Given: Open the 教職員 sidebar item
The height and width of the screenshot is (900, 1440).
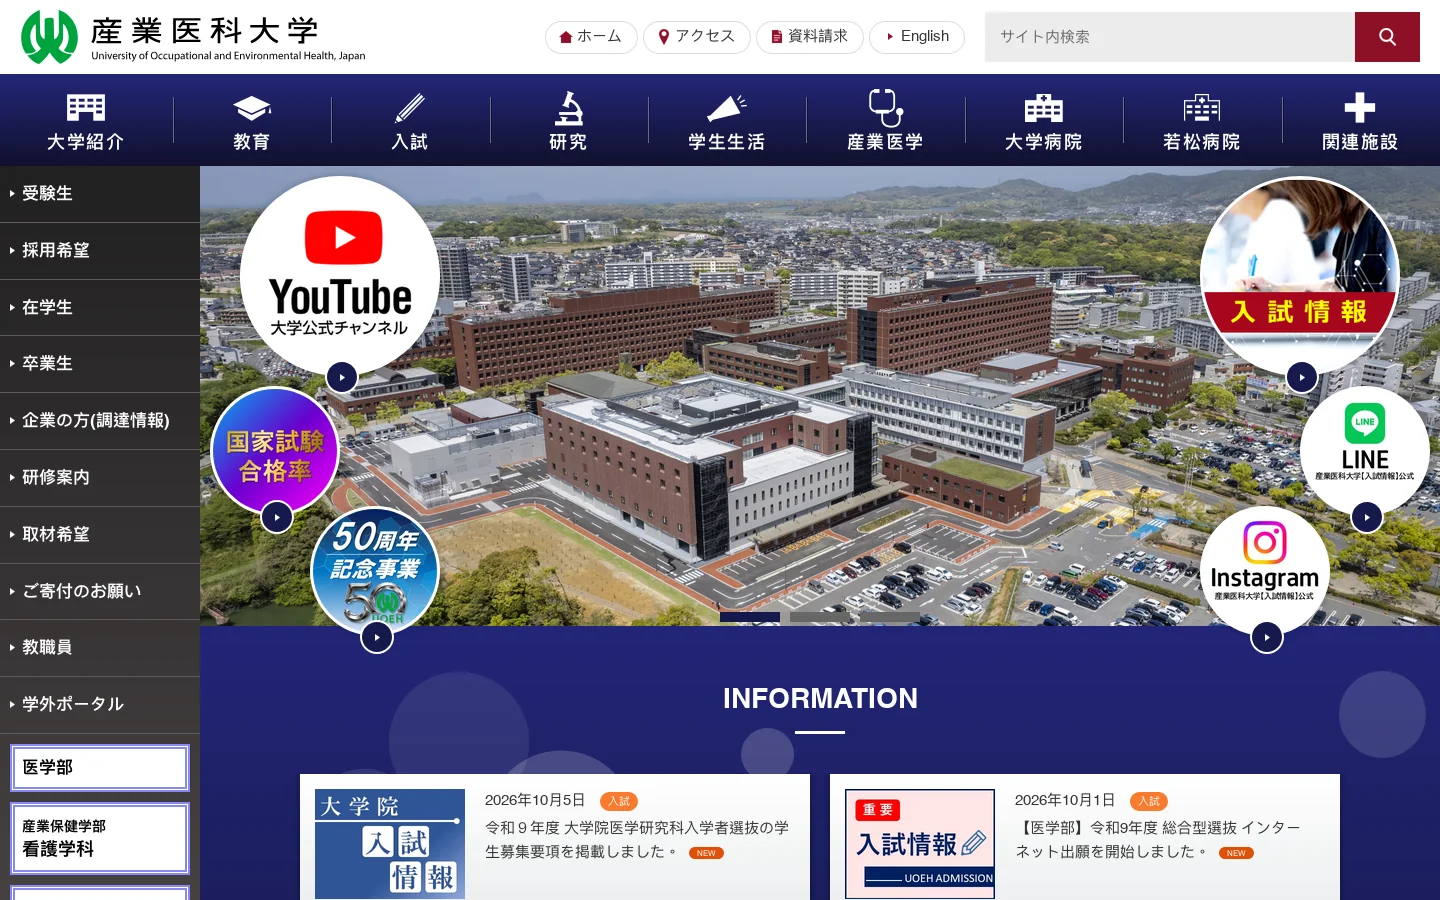Looking at the screenshot, I should pyautogui.click(x=100, y=648).
